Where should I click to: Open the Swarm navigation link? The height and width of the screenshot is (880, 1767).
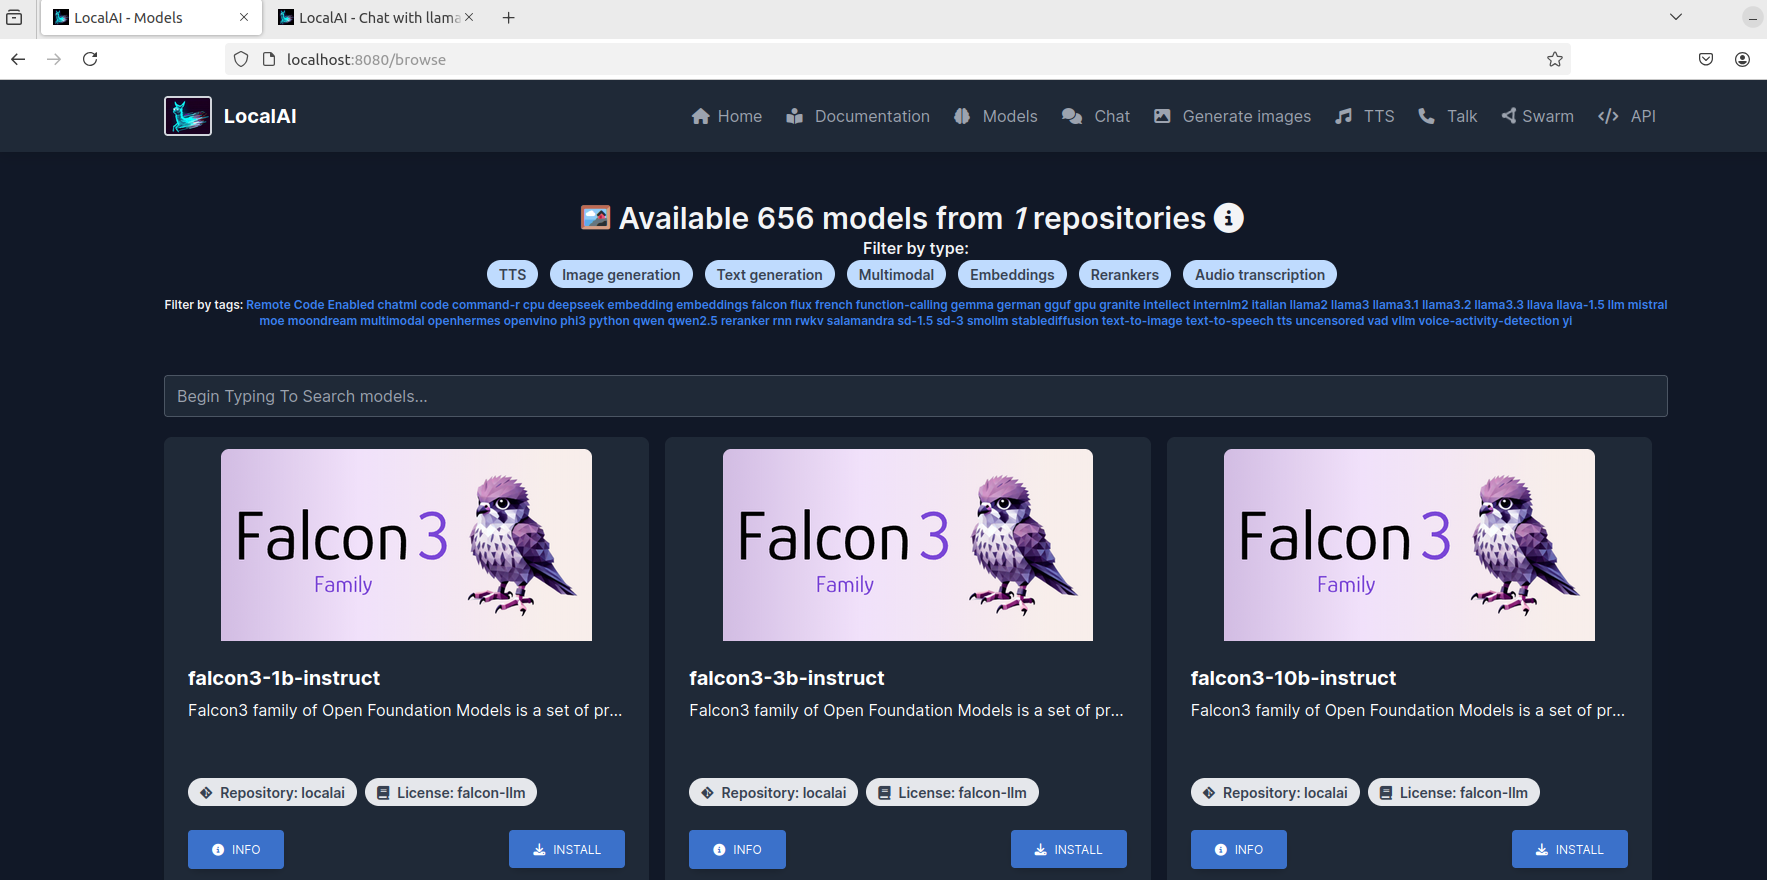pos(1537,116)
